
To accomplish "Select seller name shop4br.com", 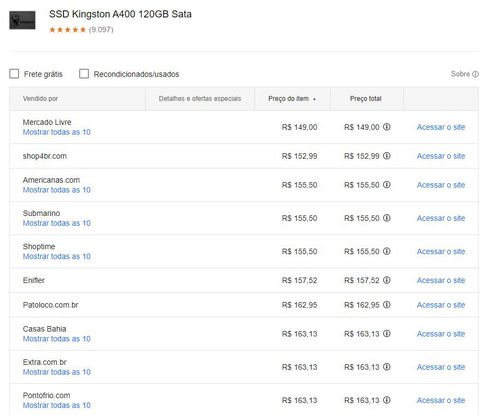I will (45, 156).
